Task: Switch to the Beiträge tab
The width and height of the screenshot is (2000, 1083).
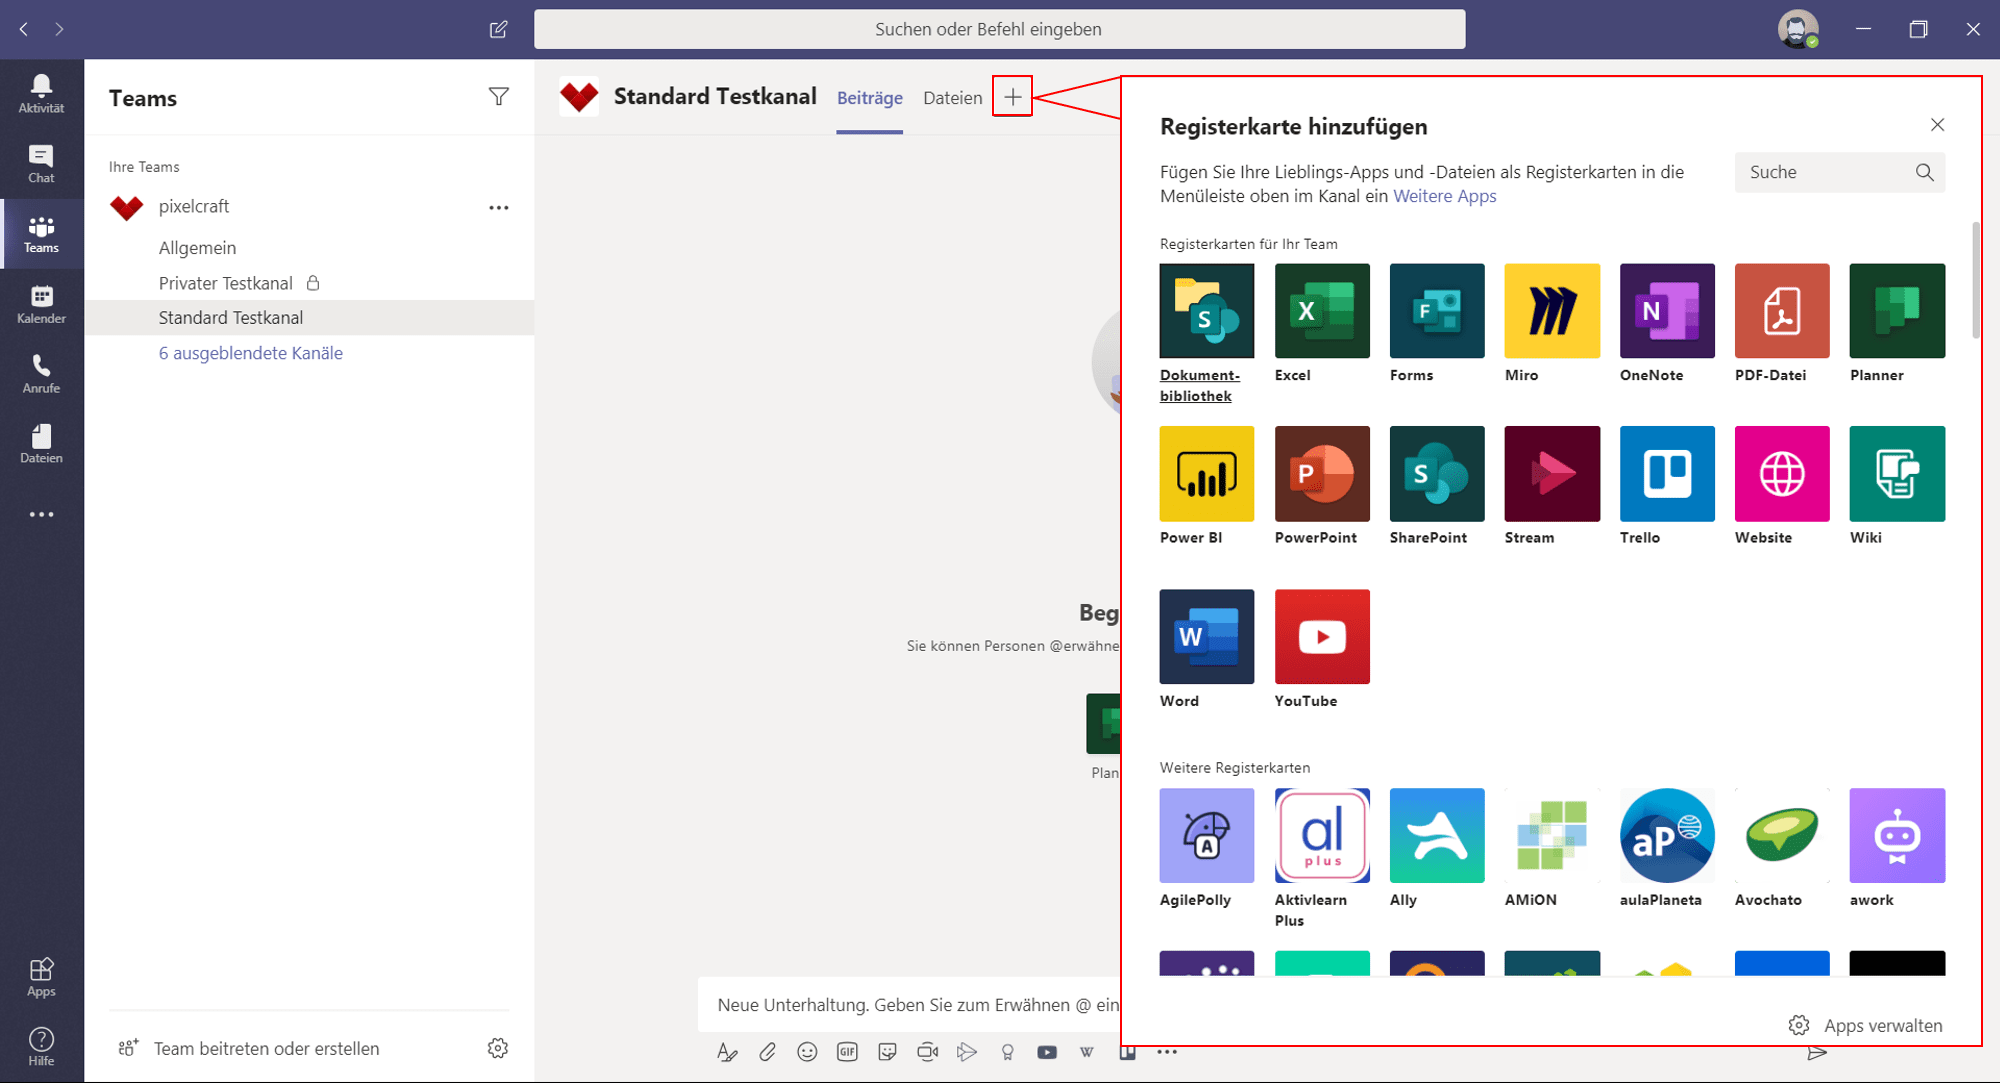Action: pyautogui.click(x=869, y=98)
